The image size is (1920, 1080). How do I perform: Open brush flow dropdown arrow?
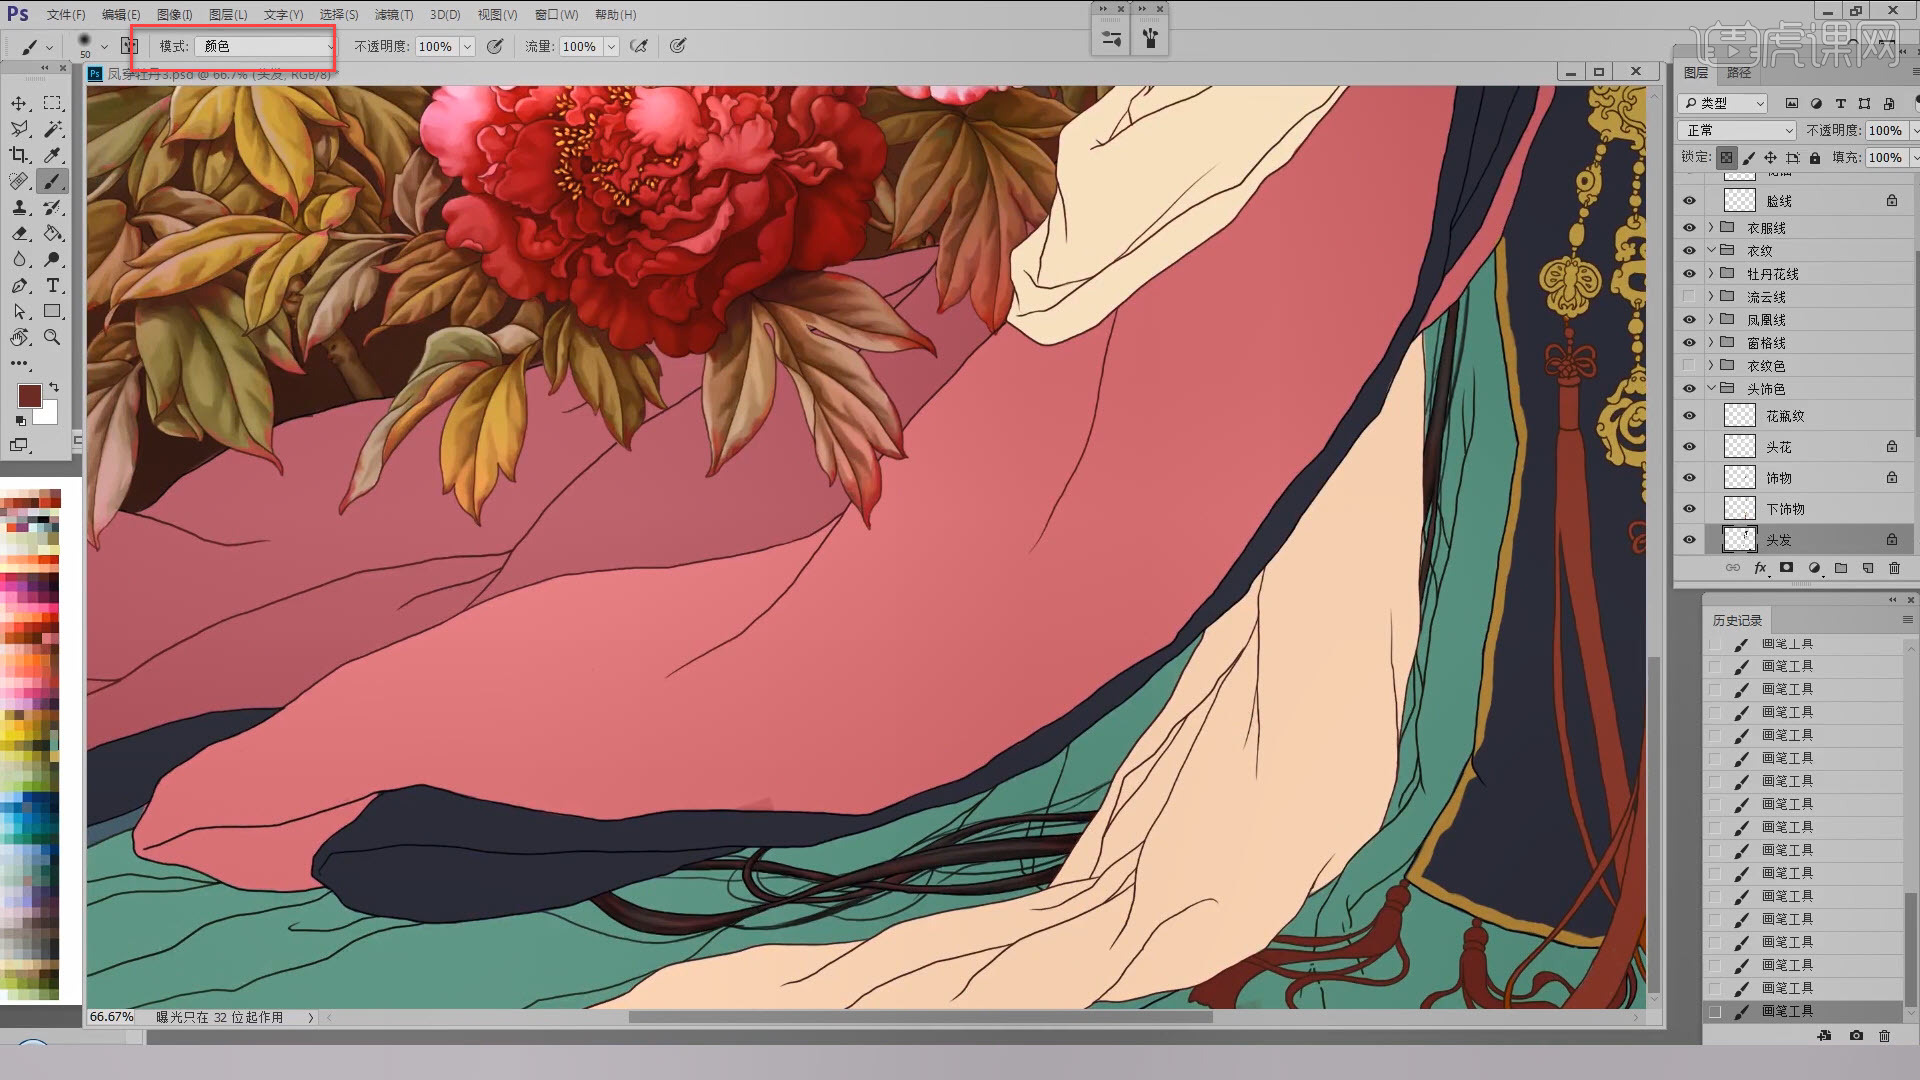click(x=611, y=46)
